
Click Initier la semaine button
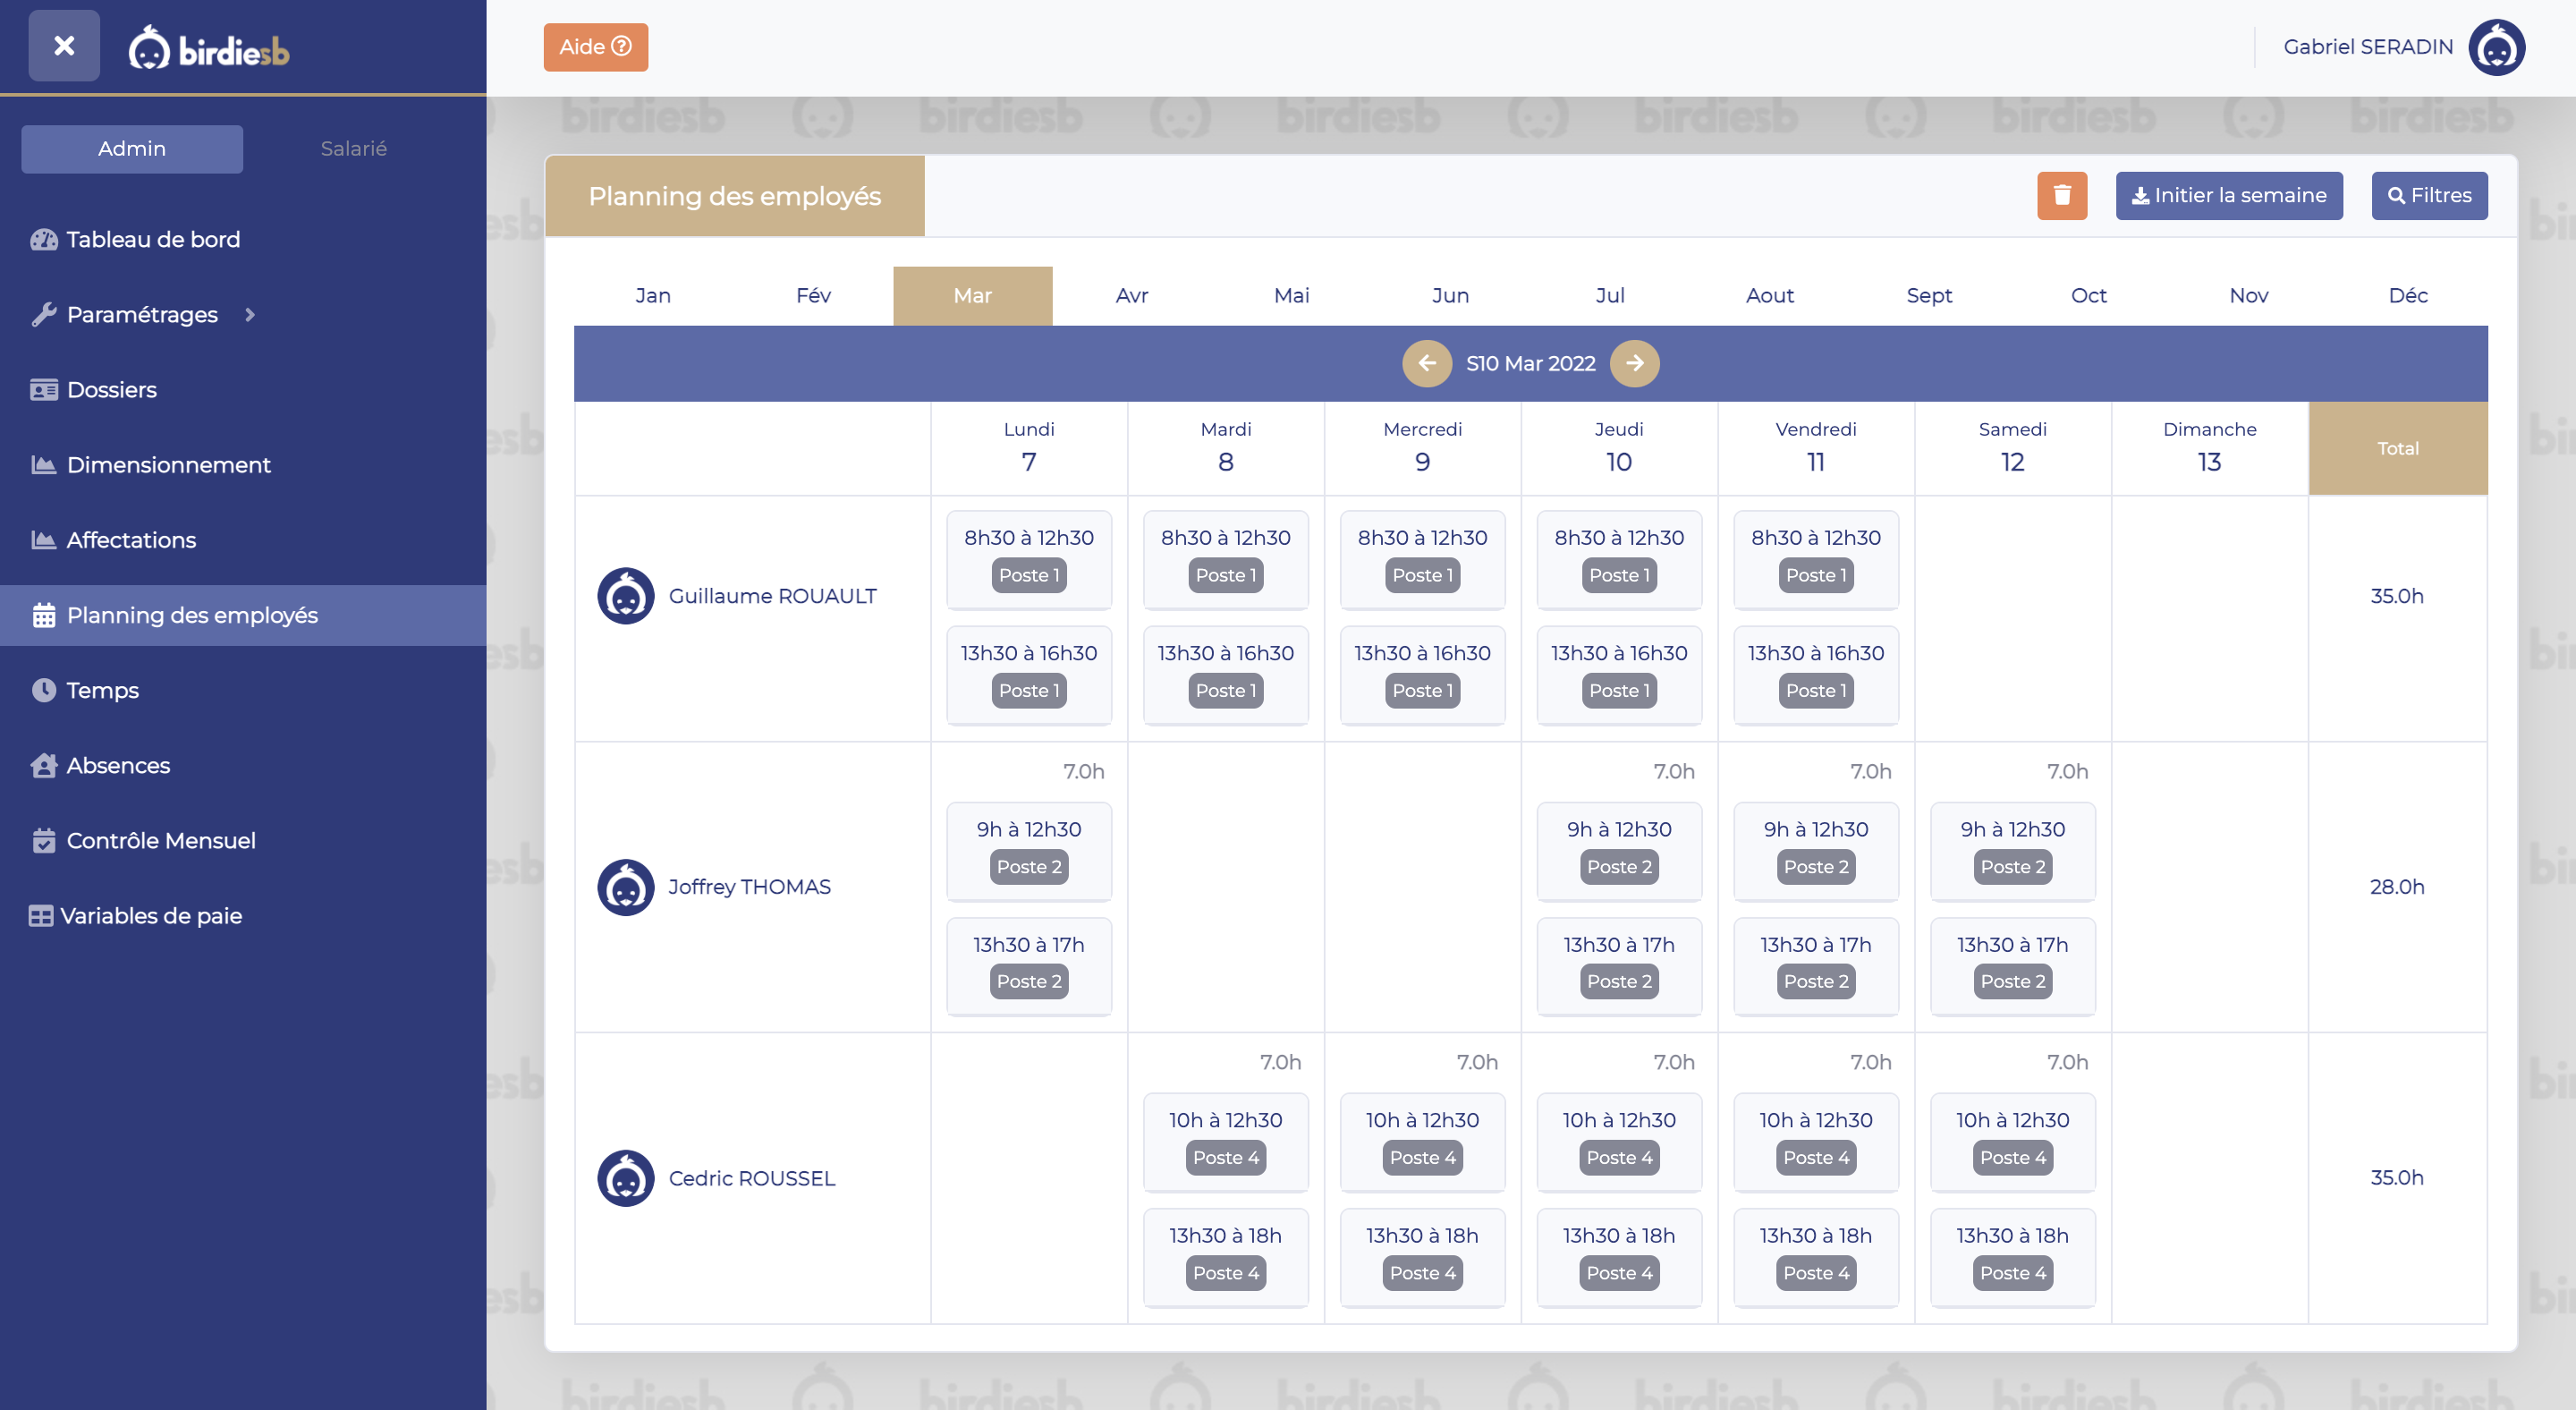point(2228,195)
